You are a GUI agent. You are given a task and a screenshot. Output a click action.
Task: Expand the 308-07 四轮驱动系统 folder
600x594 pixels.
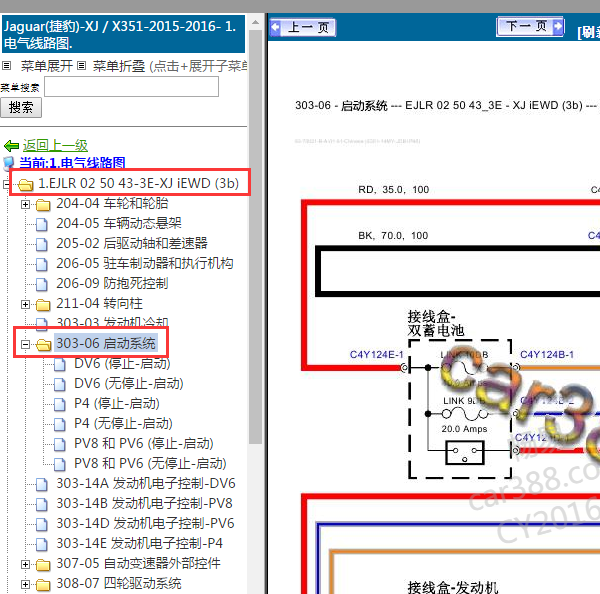25,584
